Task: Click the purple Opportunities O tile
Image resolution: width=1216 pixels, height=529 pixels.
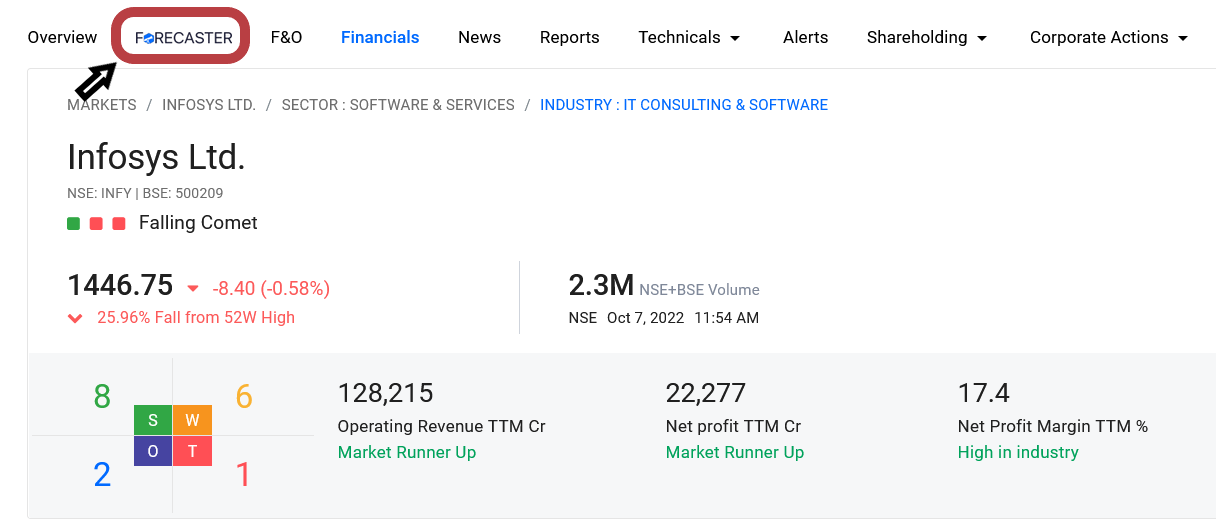Action: (153, 451)
